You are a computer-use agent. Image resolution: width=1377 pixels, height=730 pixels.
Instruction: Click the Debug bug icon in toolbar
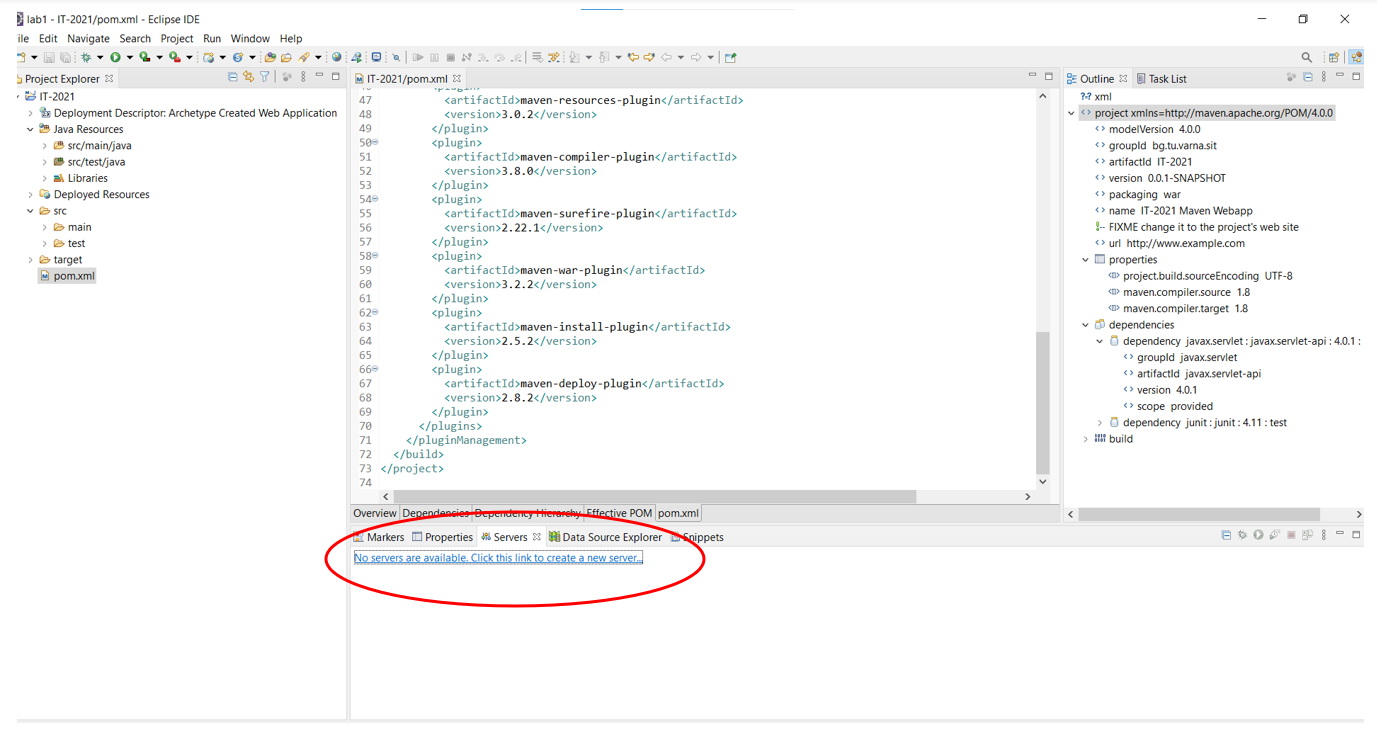(86, 57)
